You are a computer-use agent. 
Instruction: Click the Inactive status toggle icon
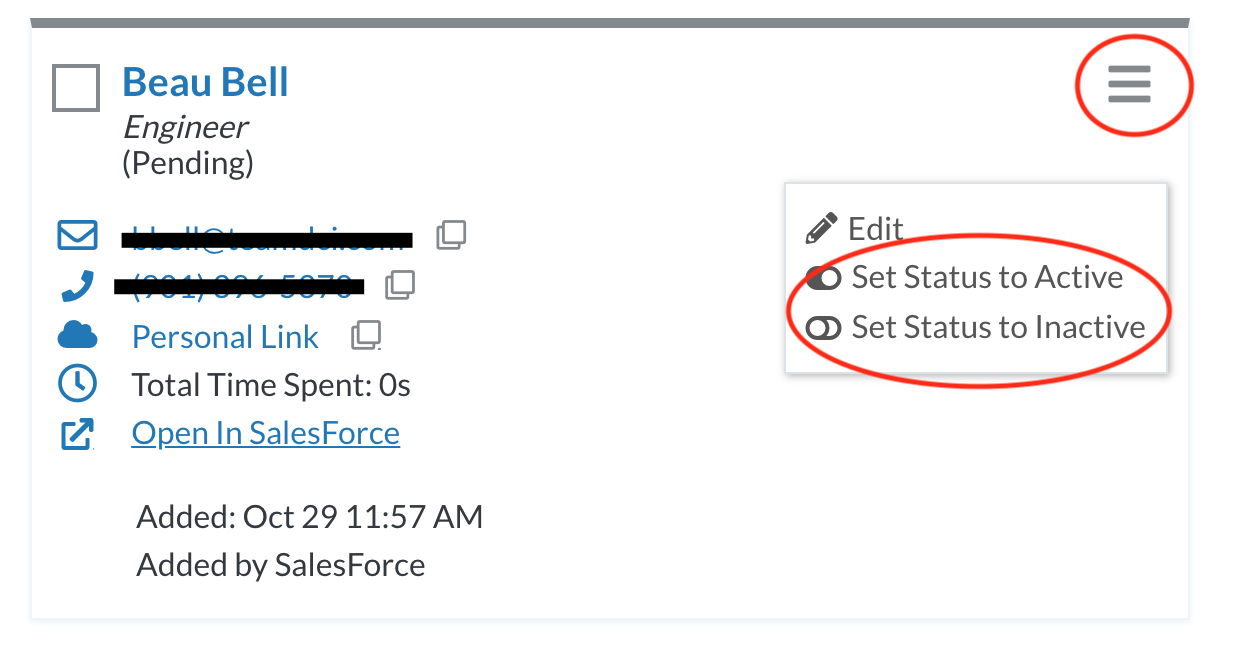823,328
